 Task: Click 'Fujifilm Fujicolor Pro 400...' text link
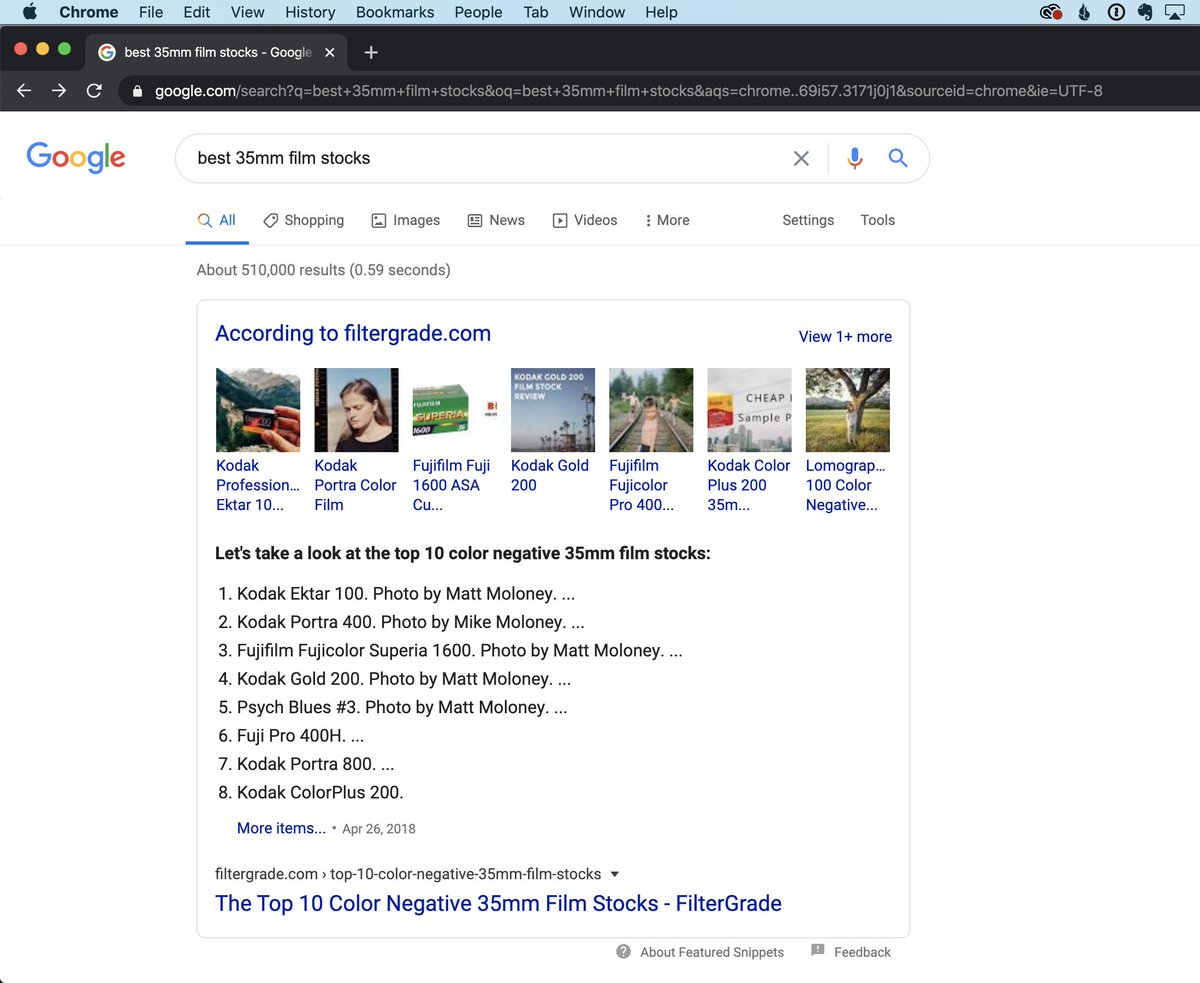[641, 485]
